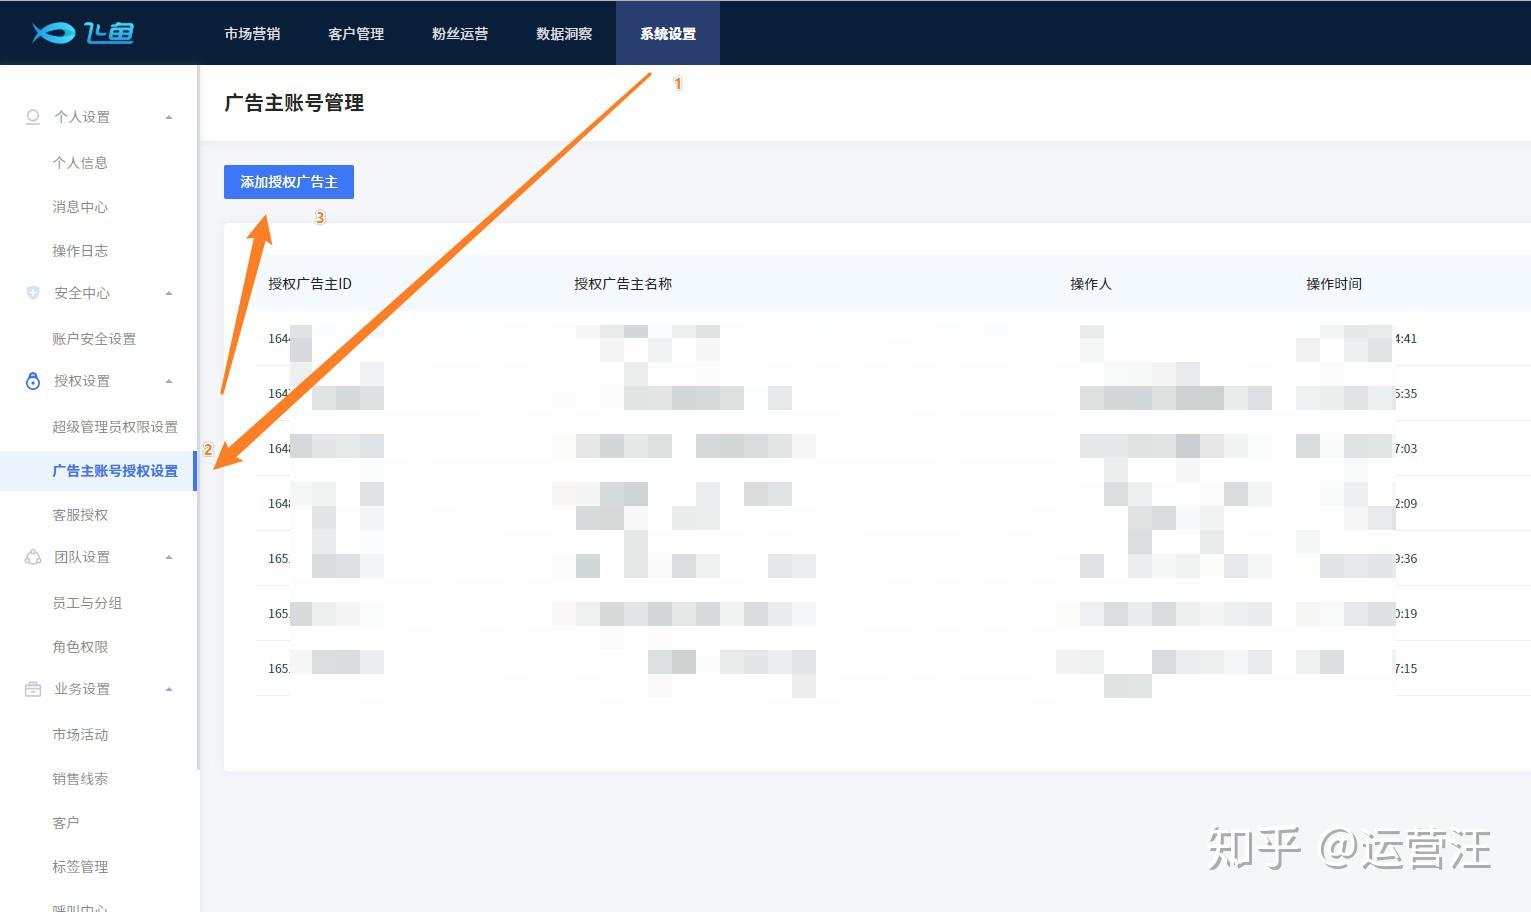Collapse the 安全中心 section arrow
1531x912 pixels.
click(x=169, y=293)
